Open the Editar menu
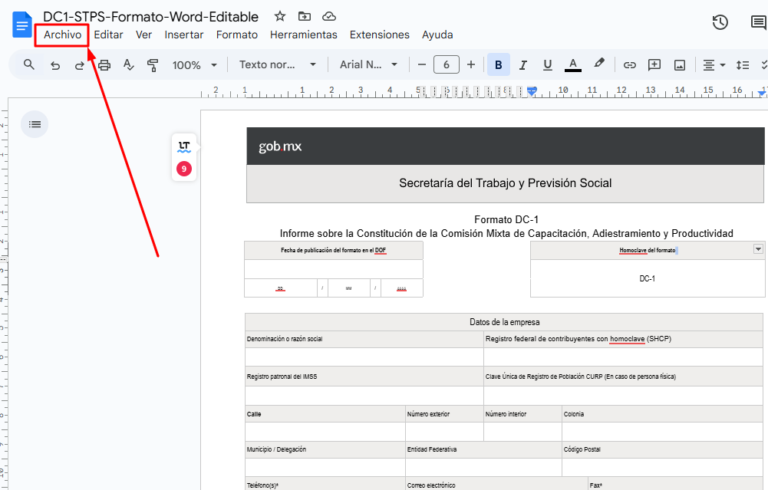The width and height of the screenshot is (768, 490). click(x=108, y=35)
